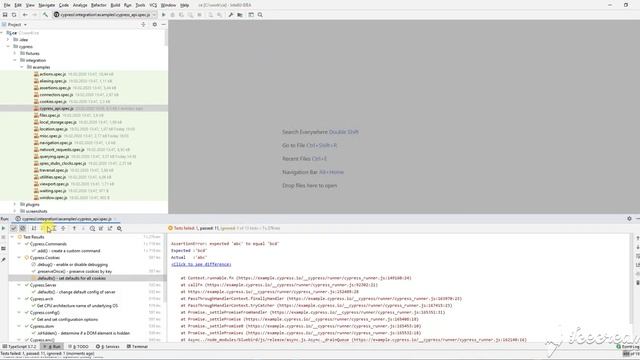Viewport: 640px width, 360px height.
Task: Select the debug() enable or disable debugging test
Action: click(72, 265)
